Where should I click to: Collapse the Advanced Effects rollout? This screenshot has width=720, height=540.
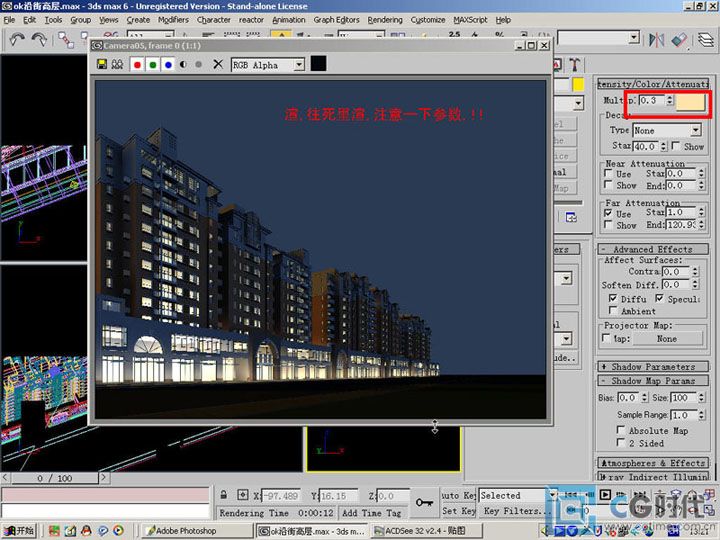[x=652, y=249]
